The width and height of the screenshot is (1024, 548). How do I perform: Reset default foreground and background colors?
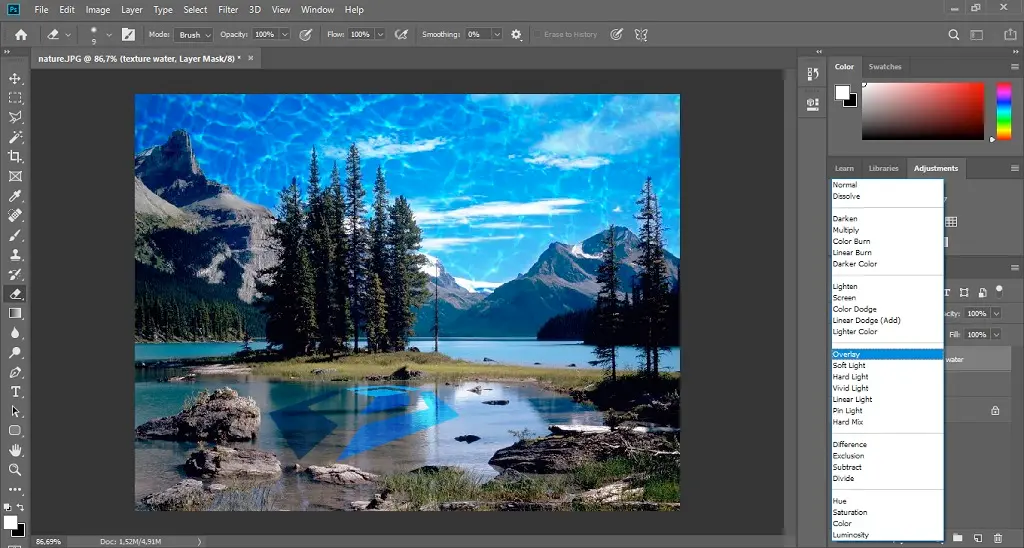pos(7,507)
